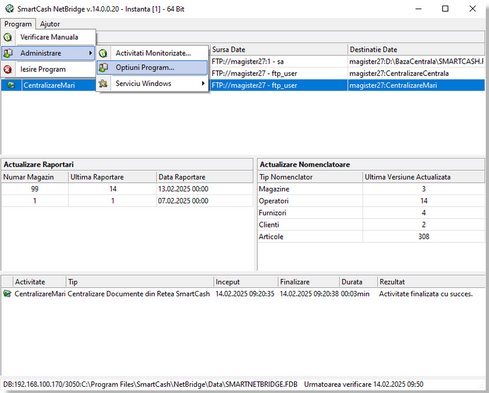This screenshot has width=489, height=393.
Task: Sort by Ultima Raportare column header
Action: point(112,177)
